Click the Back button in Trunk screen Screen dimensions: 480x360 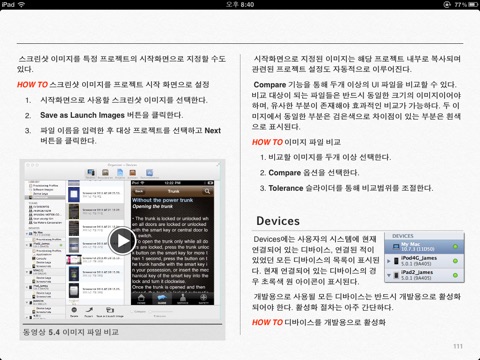coord(139,191)
